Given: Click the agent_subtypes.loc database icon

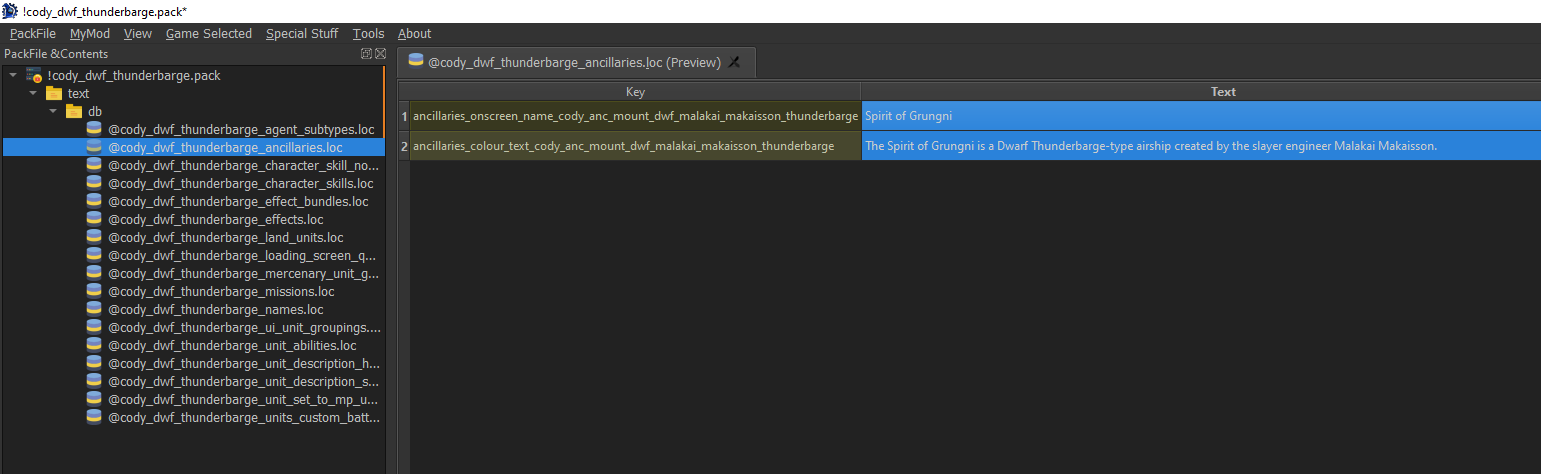Looking at the screenshot, I should (94, 129).
